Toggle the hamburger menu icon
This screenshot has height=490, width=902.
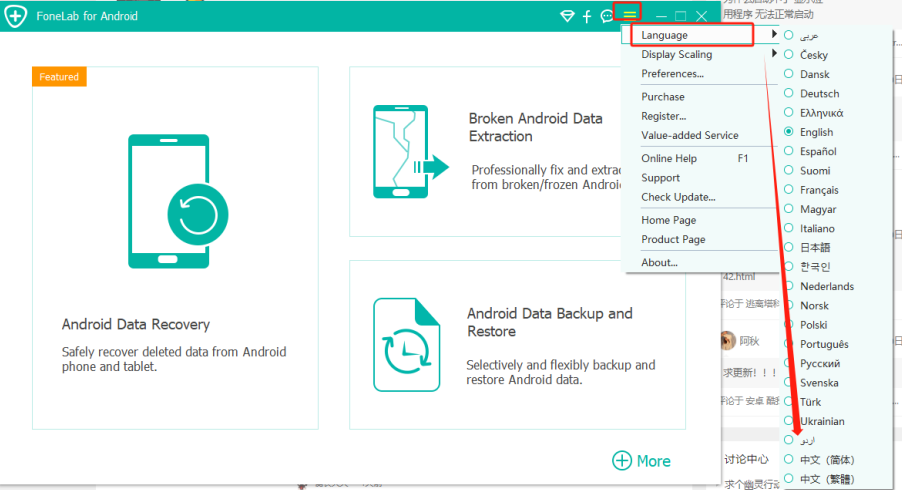[629, 14]
